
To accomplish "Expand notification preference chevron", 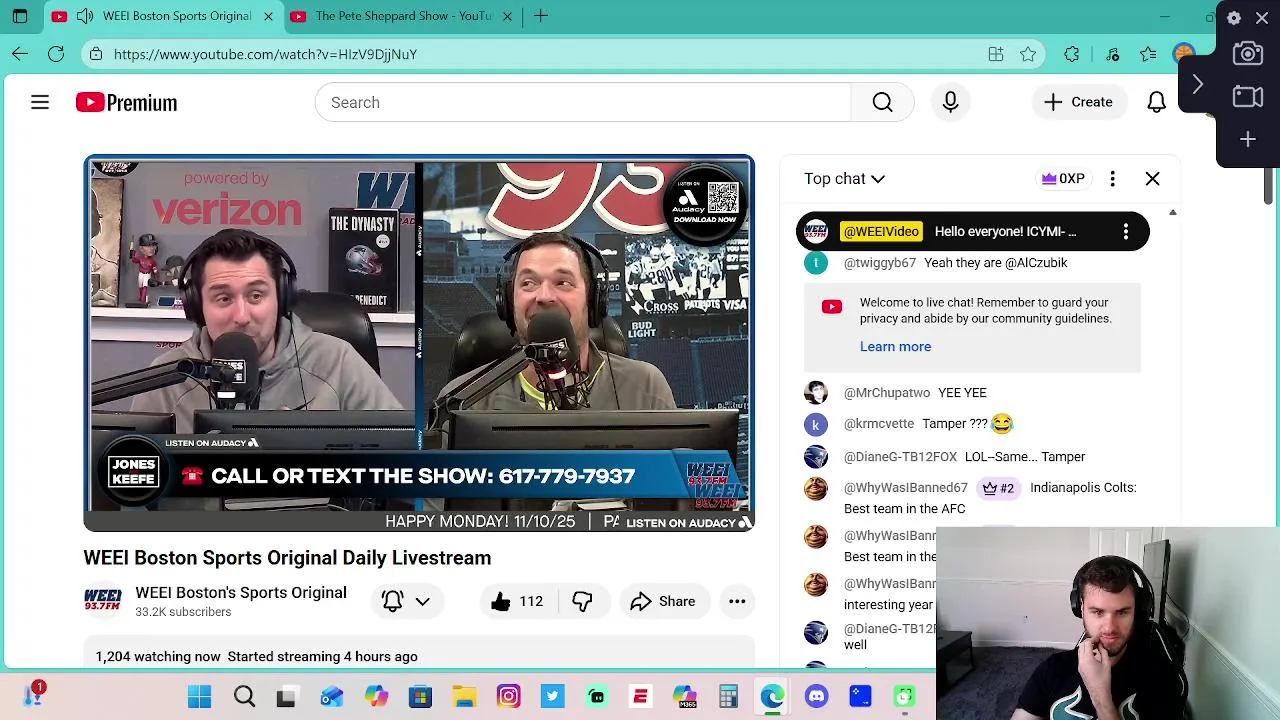I will tap(422, 601).
